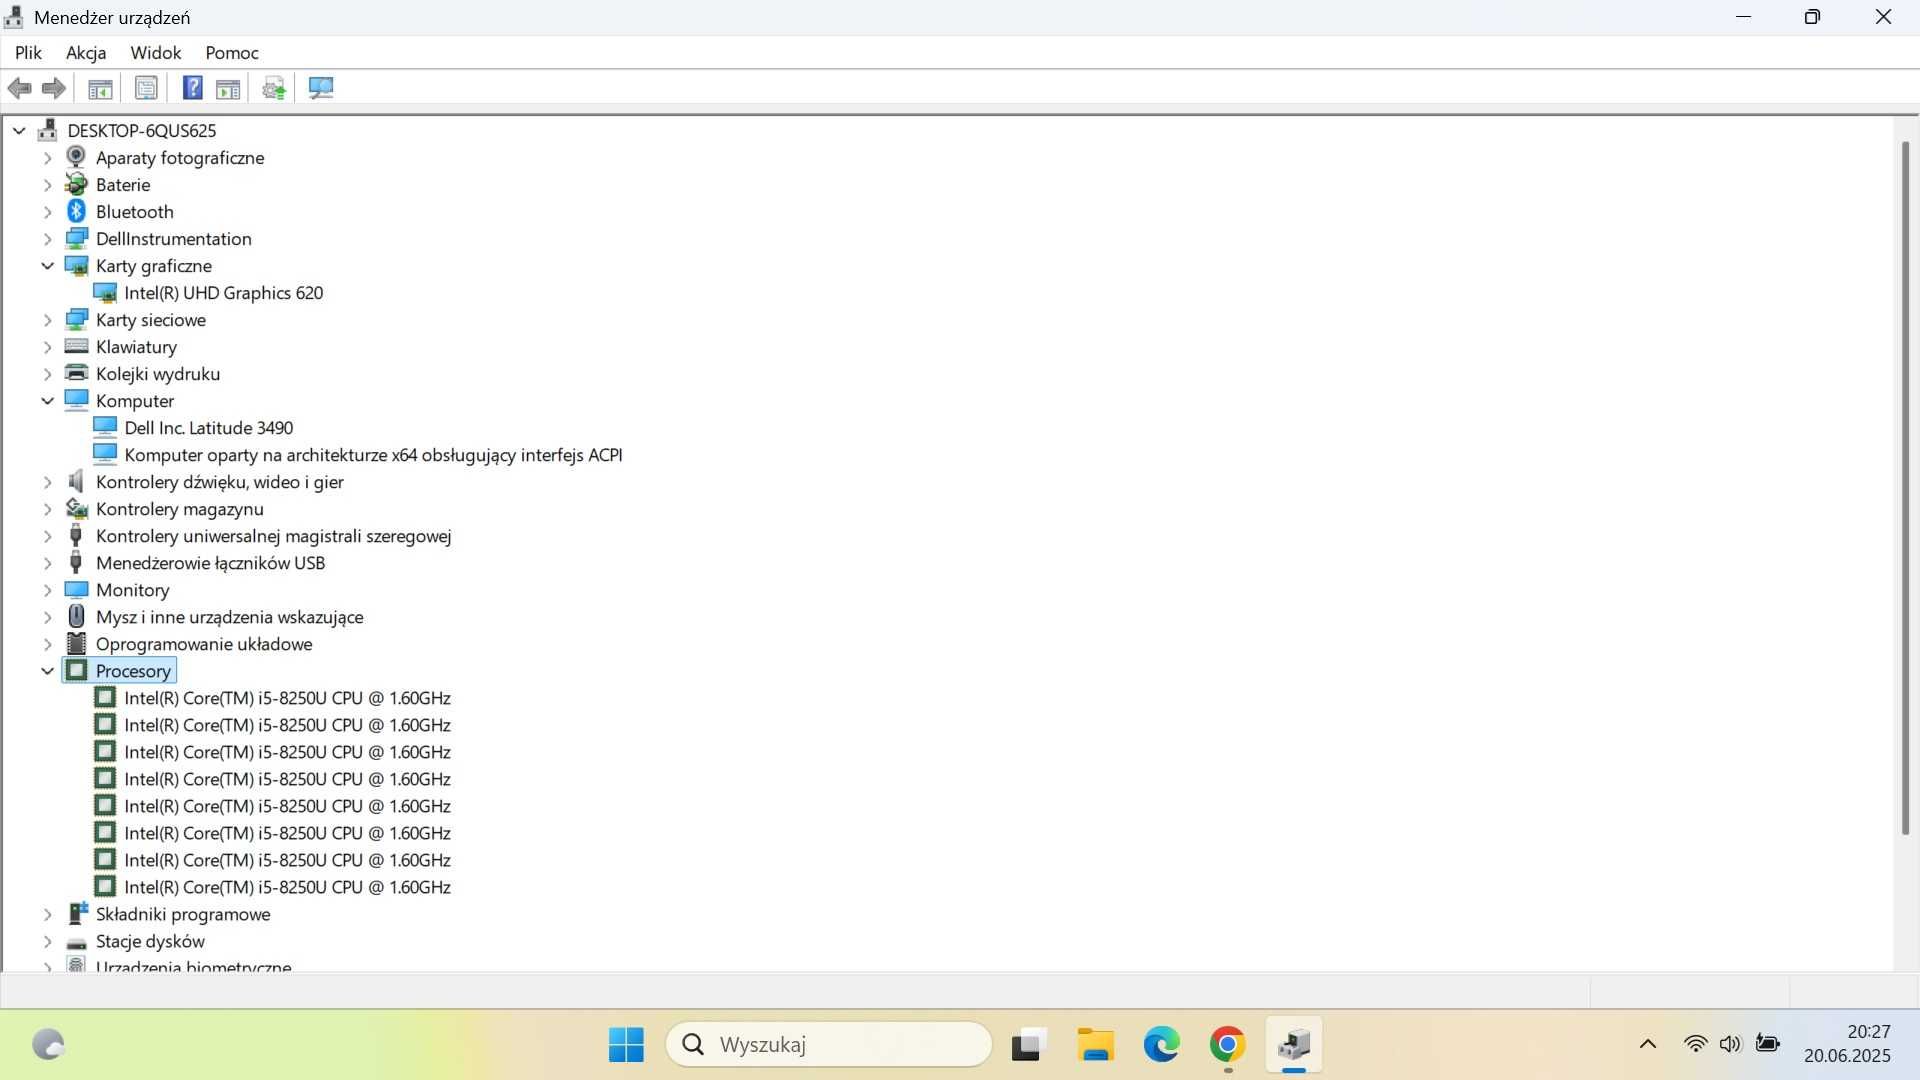Open Microsoft Edge from the taskbar
The width and height of the screenshot is (1920, 1080).
pos(1161,1045)
